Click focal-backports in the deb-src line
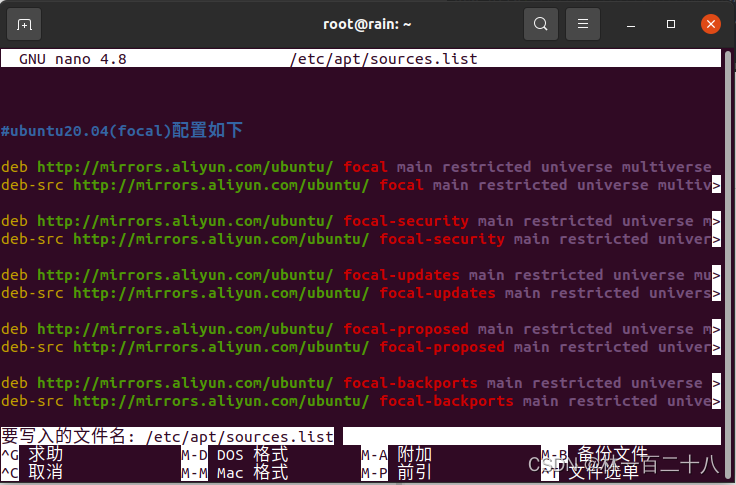This screenshot has width=736, height=485. 446,401
